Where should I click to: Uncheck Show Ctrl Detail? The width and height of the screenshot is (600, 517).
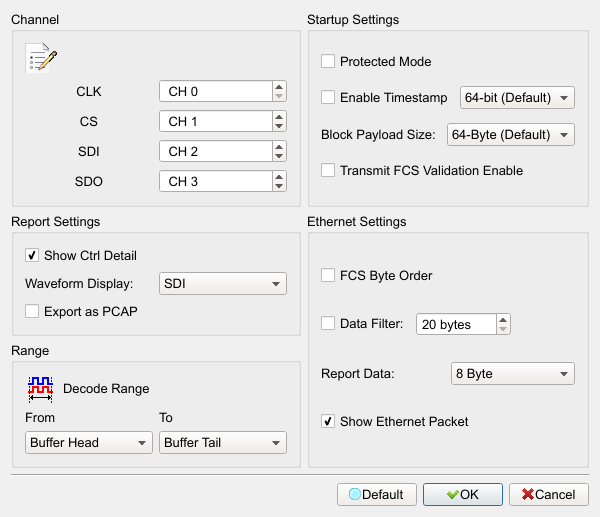click(32, 255)
